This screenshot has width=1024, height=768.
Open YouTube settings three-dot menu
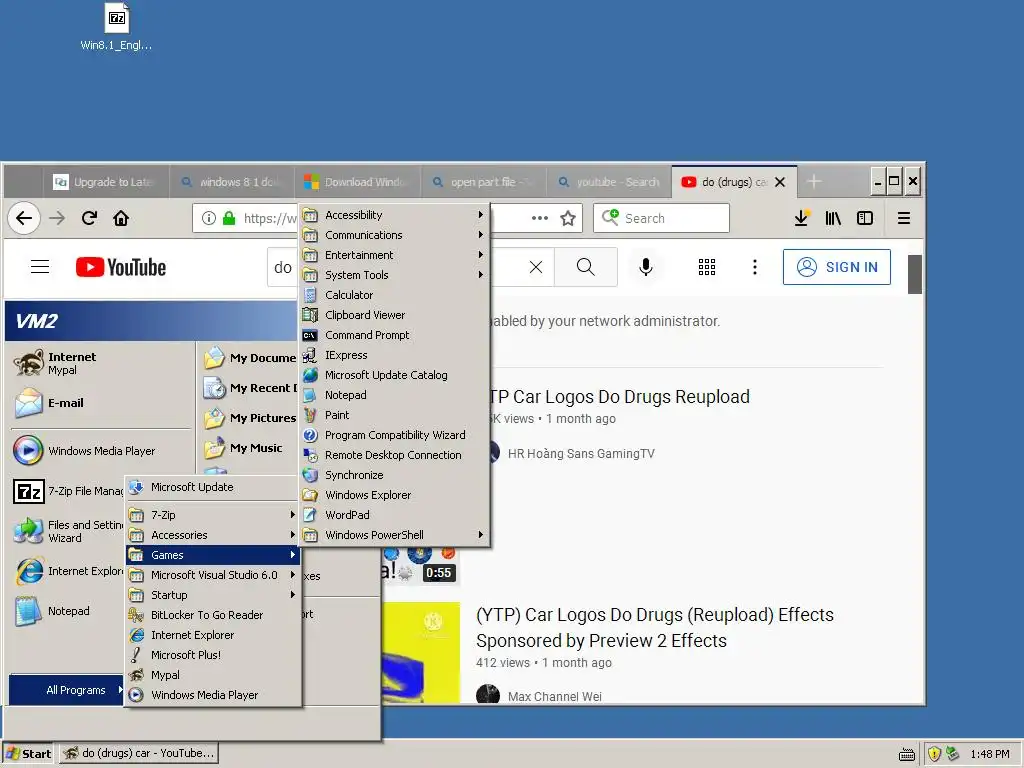pos(755,267)
